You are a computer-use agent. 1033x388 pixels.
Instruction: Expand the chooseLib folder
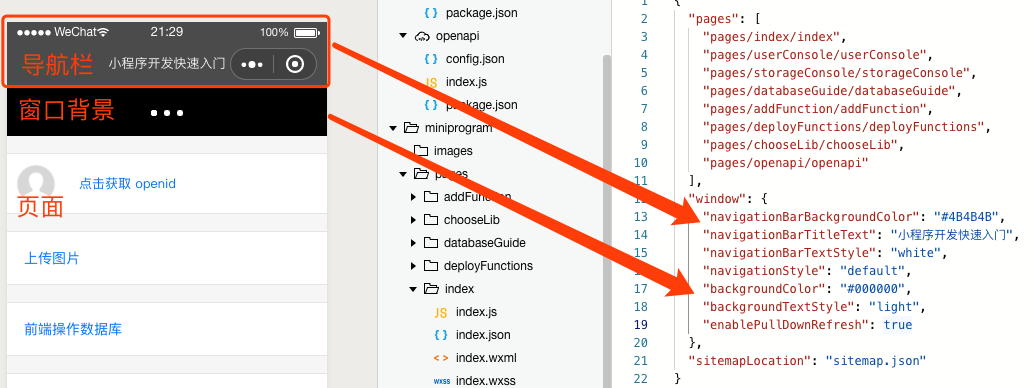click(413, 220)
